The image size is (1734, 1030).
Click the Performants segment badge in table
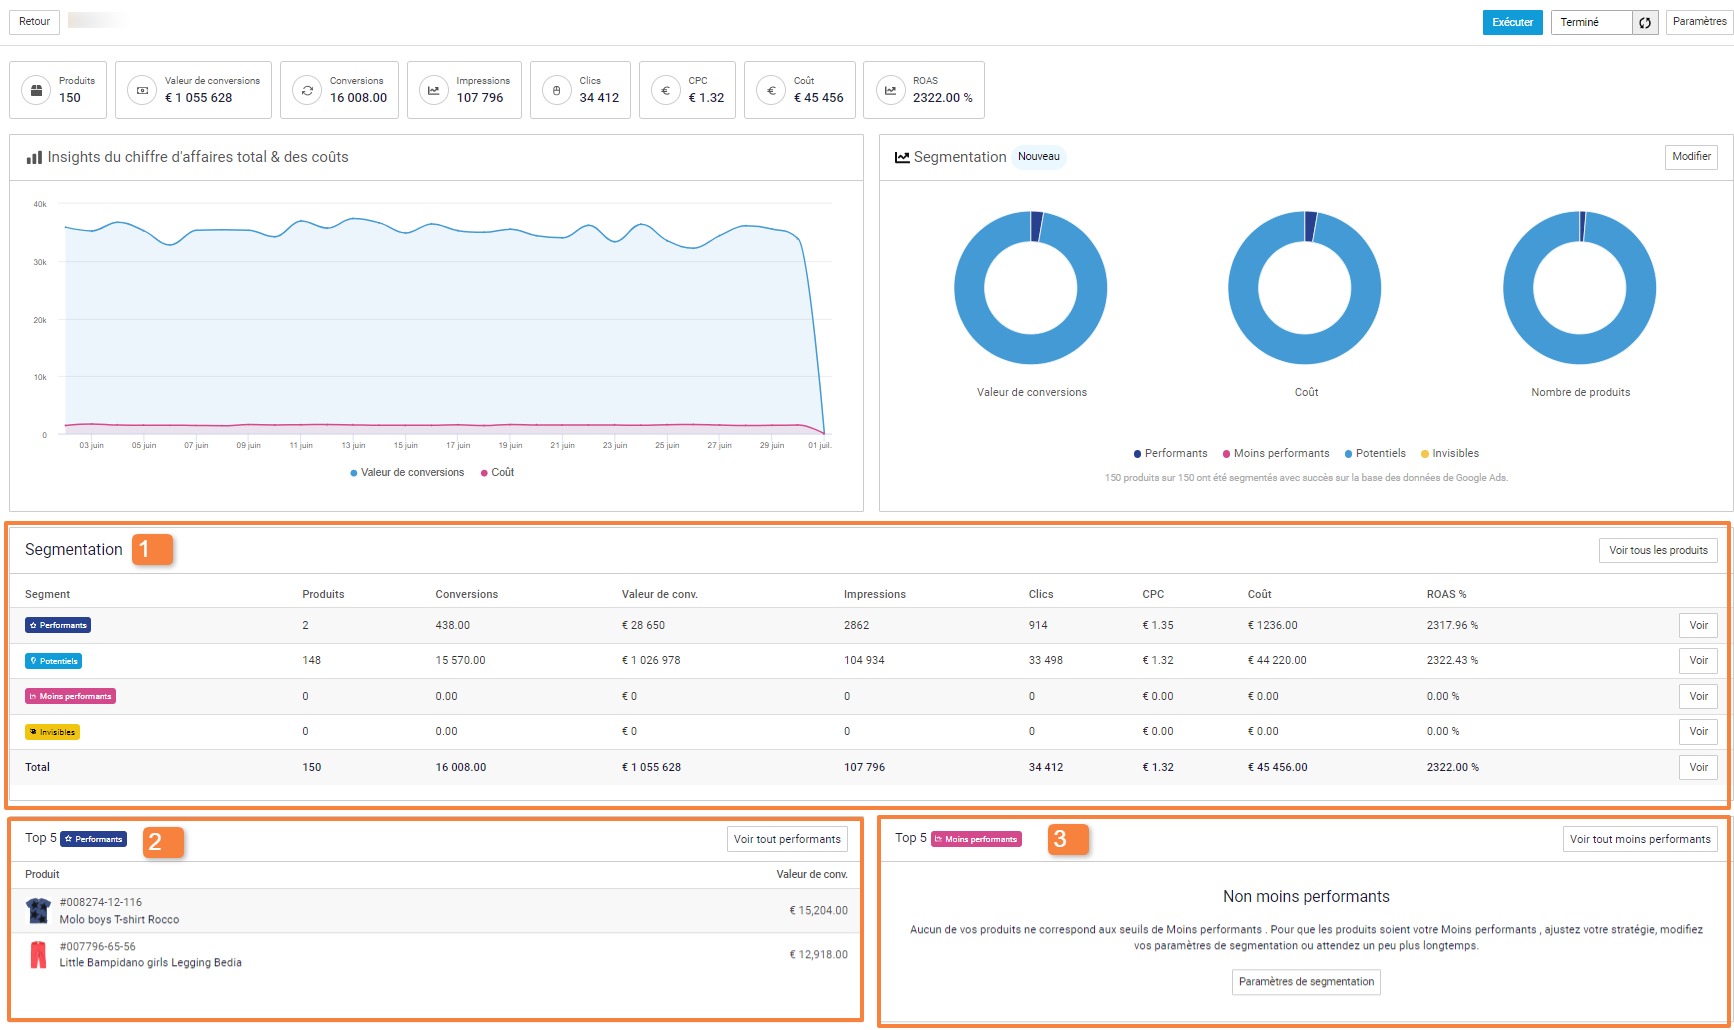click(x=58, y=625)
